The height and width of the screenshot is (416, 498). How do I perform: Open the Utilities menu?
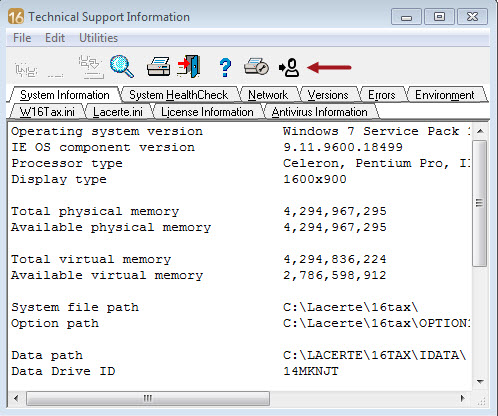(x=98, y=38)
